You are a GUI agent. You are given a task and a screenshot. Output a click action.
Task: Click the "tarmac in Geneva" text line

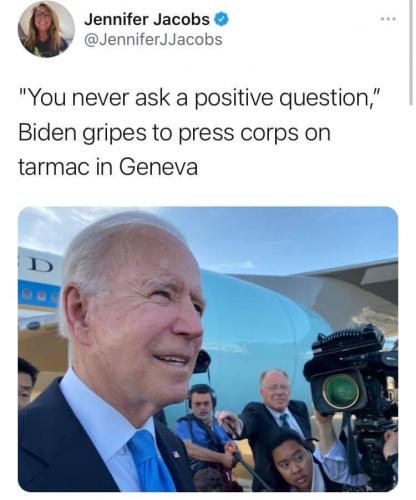pos(108,167)
